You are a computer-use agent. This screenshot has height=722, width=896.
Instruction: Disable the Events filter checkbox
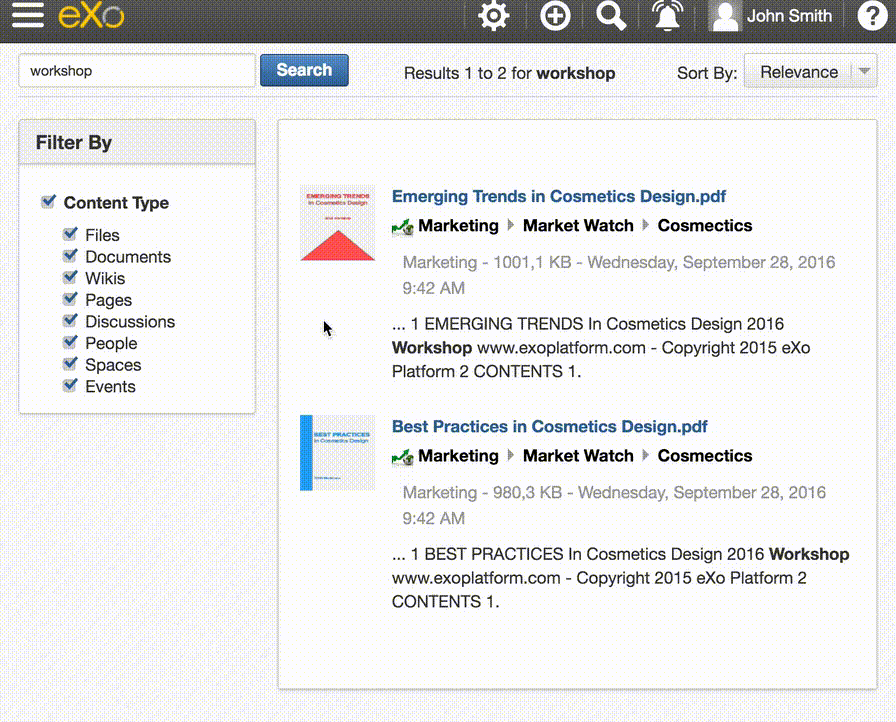pyautogui.click(x=70, y=386)
